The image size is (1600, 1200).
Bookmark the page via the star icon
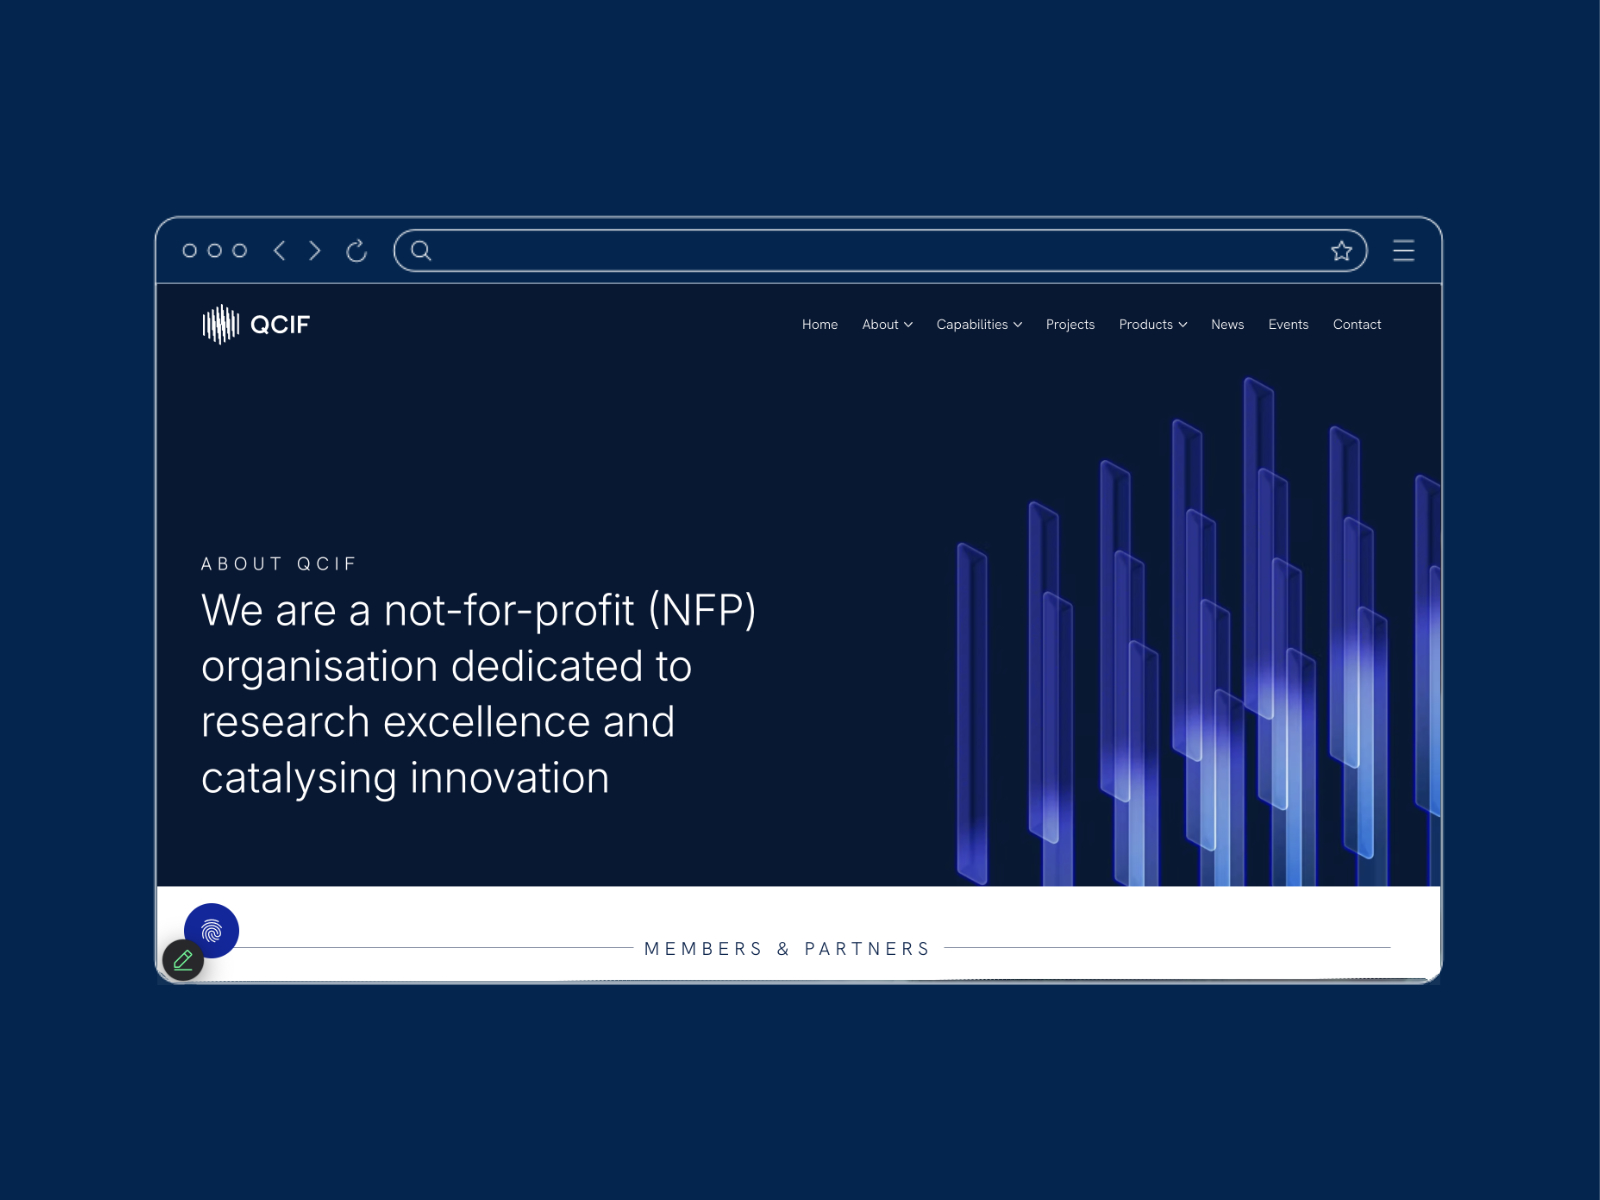click(1342, 251)
